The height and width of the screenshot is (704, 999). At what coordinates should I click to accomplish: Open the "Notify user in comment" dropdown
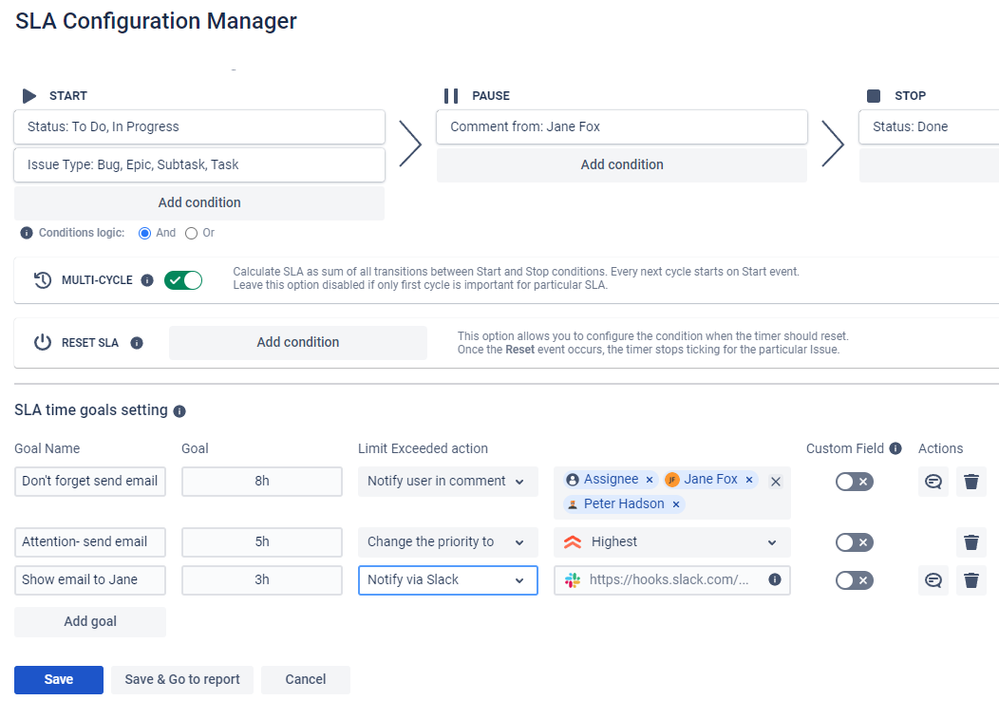(448, 482)
